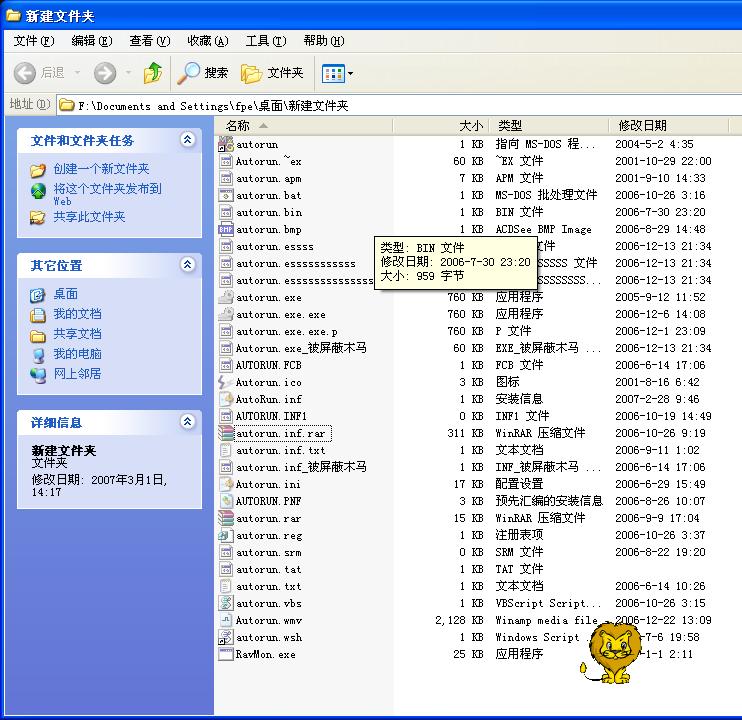Select the Autorun.ini config file icon
The width and height of the screenshot is (742, 720).
coord(226,484)
